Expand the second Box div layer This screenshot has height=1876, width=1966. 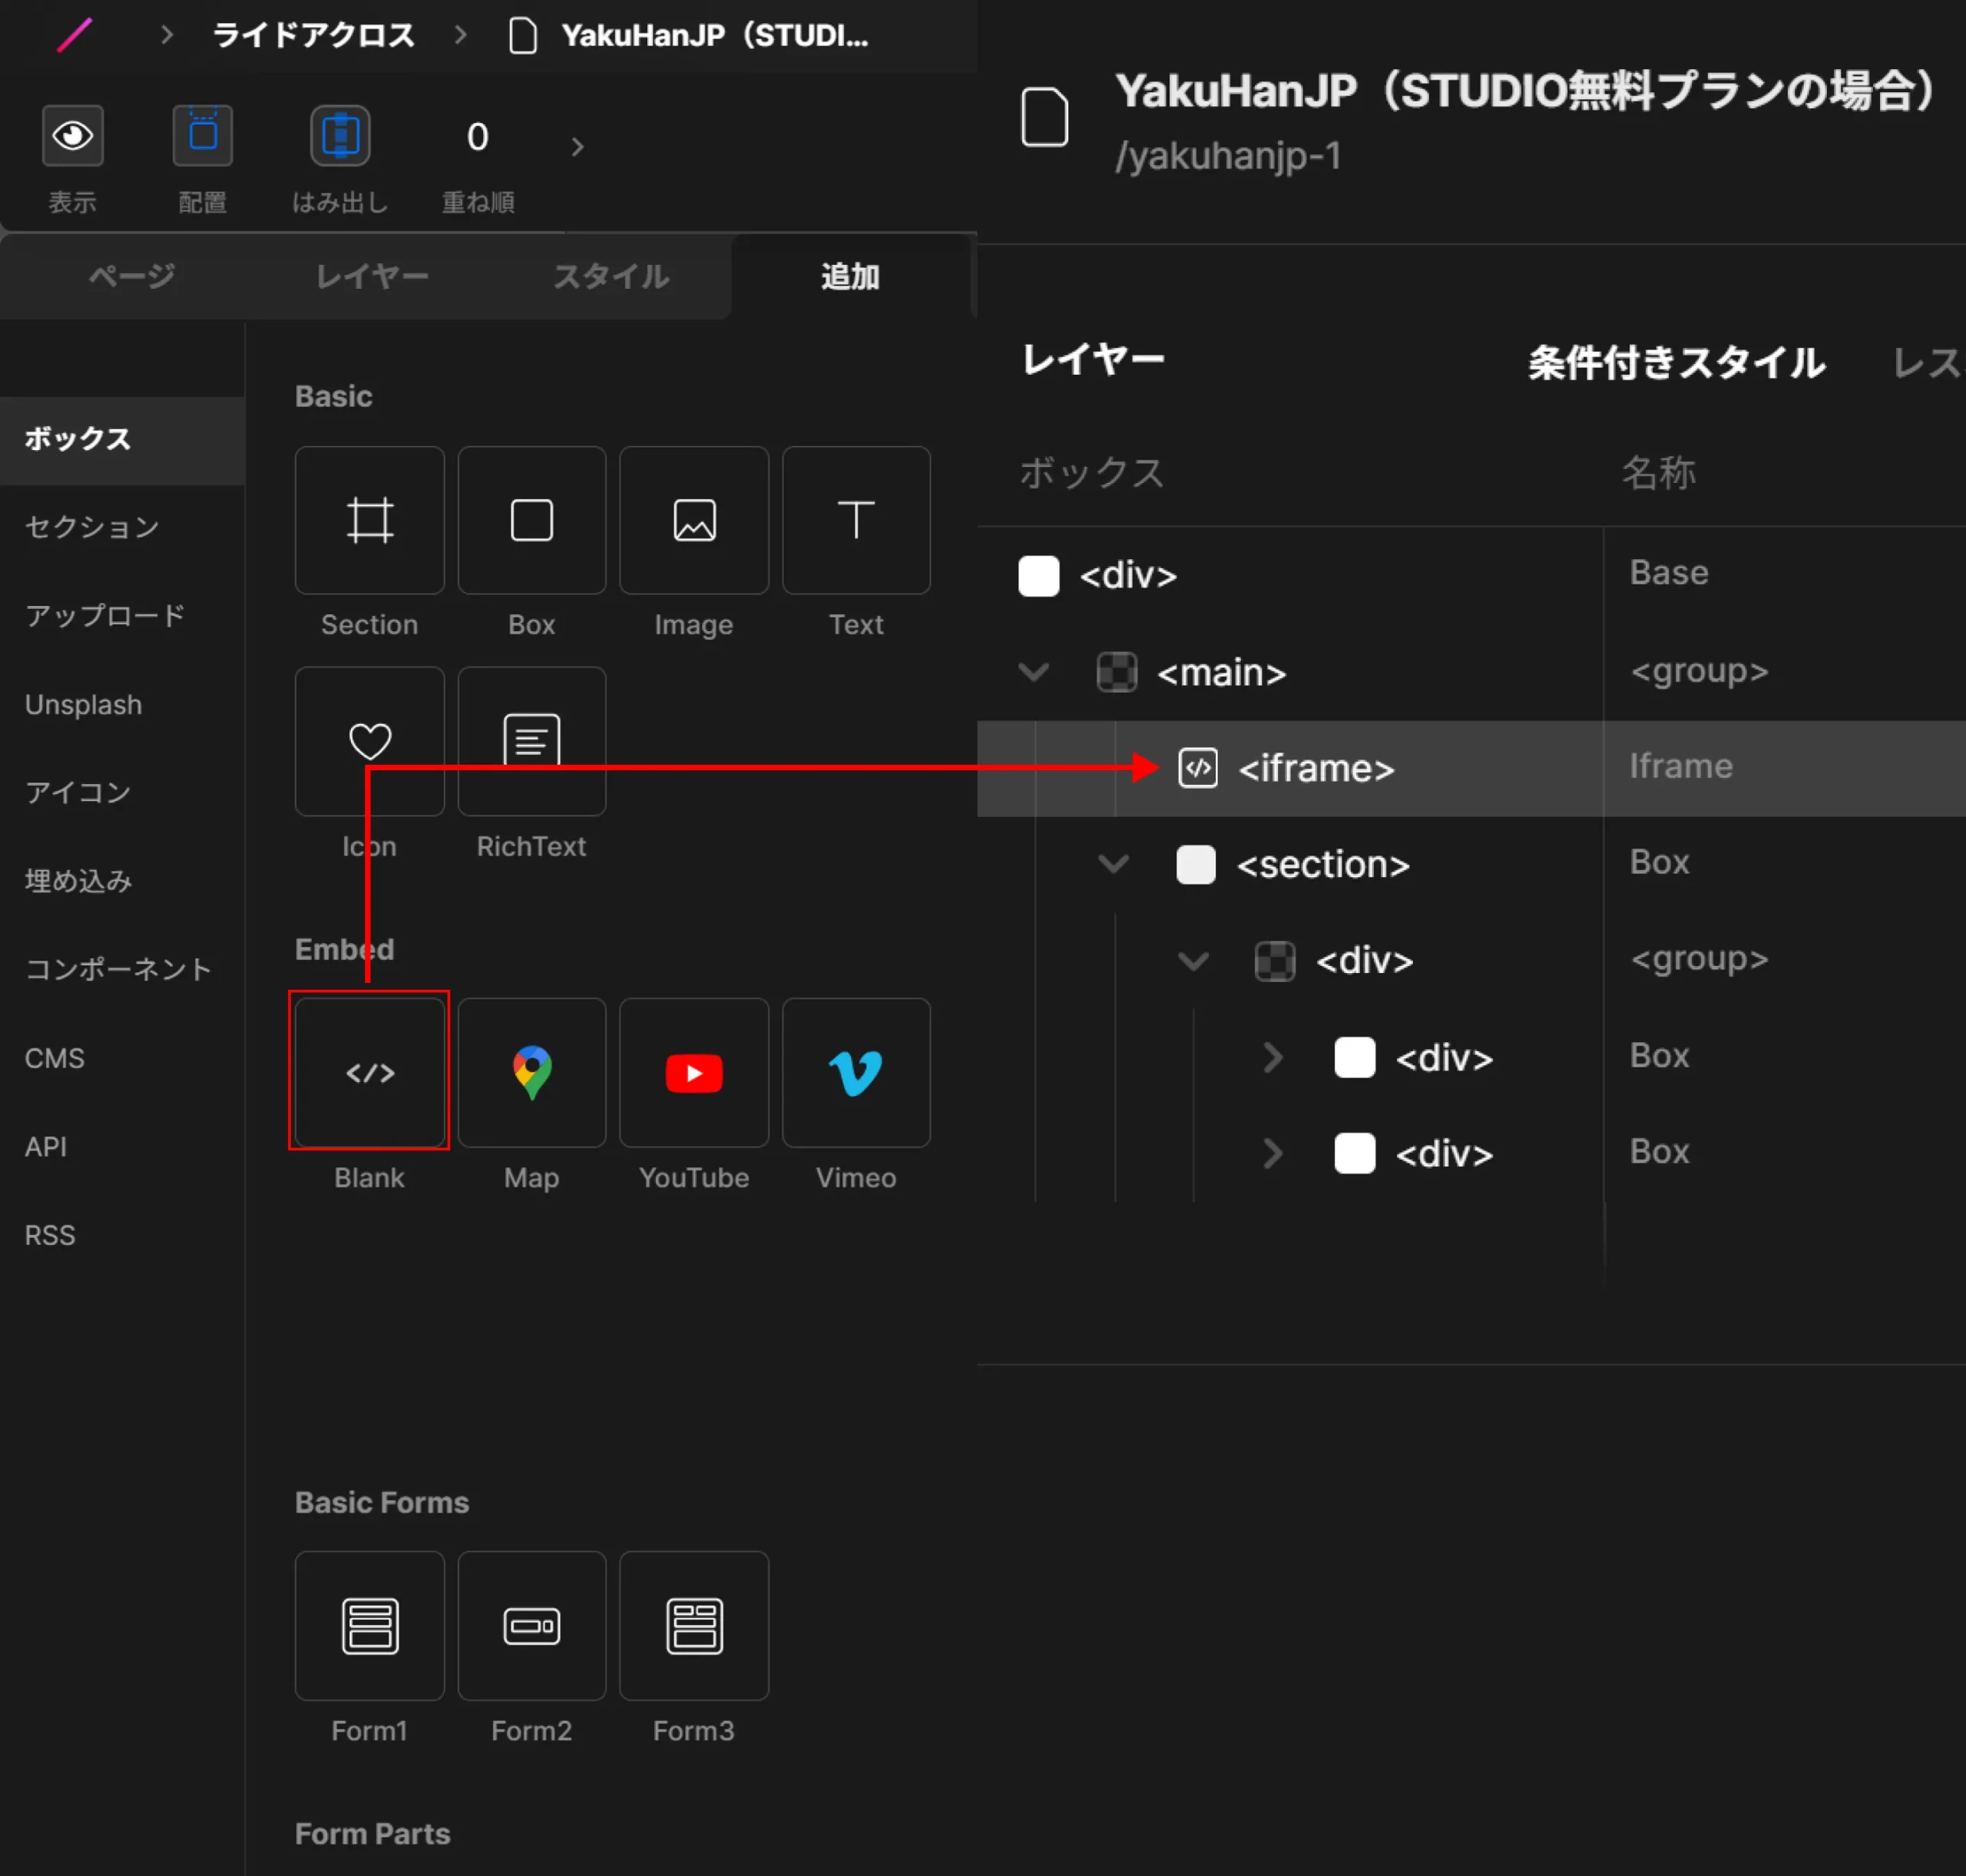pyautogui.click(x=1272, y=1153)
